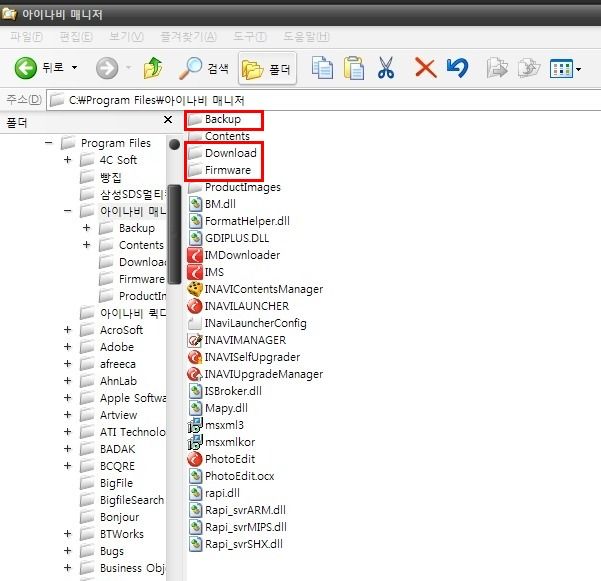This screenshot has width=601, height=581.
Task: Toggle the Folders pane button
Action: (267, 69)
